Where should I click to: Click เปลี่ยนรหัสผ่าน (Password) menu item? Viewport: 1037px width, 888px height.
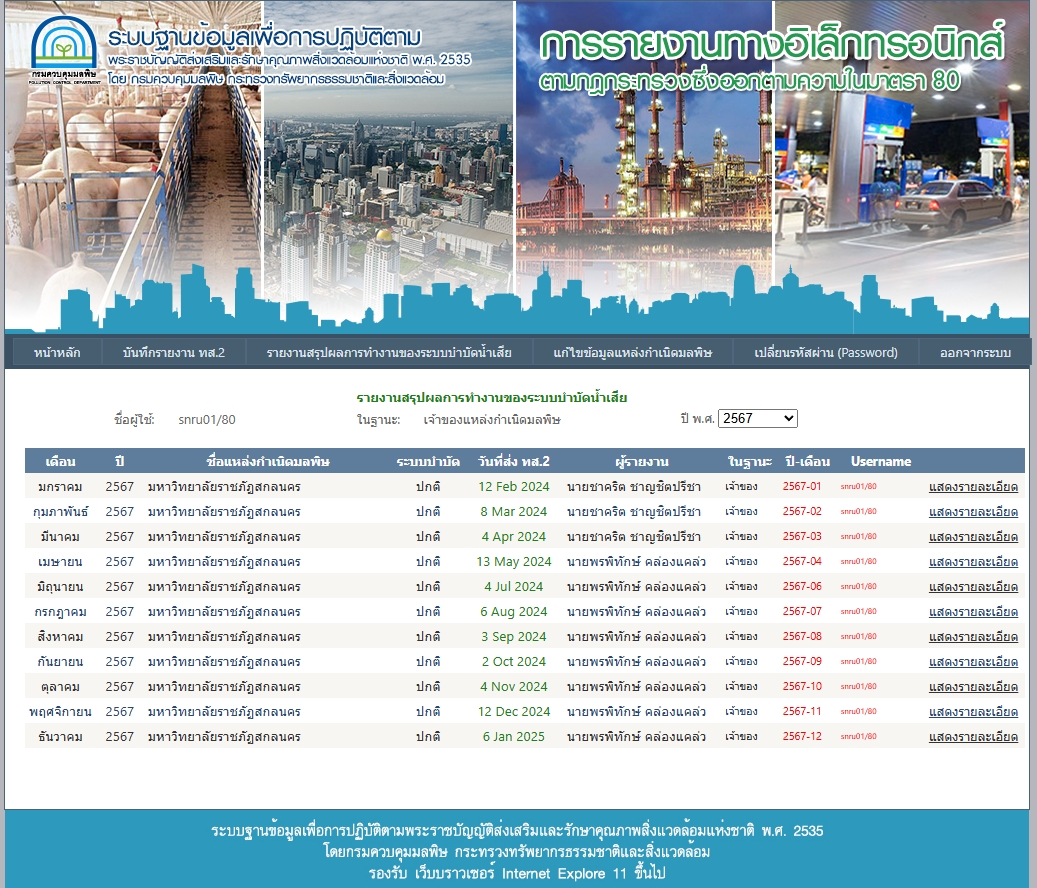tap(825, 353)
